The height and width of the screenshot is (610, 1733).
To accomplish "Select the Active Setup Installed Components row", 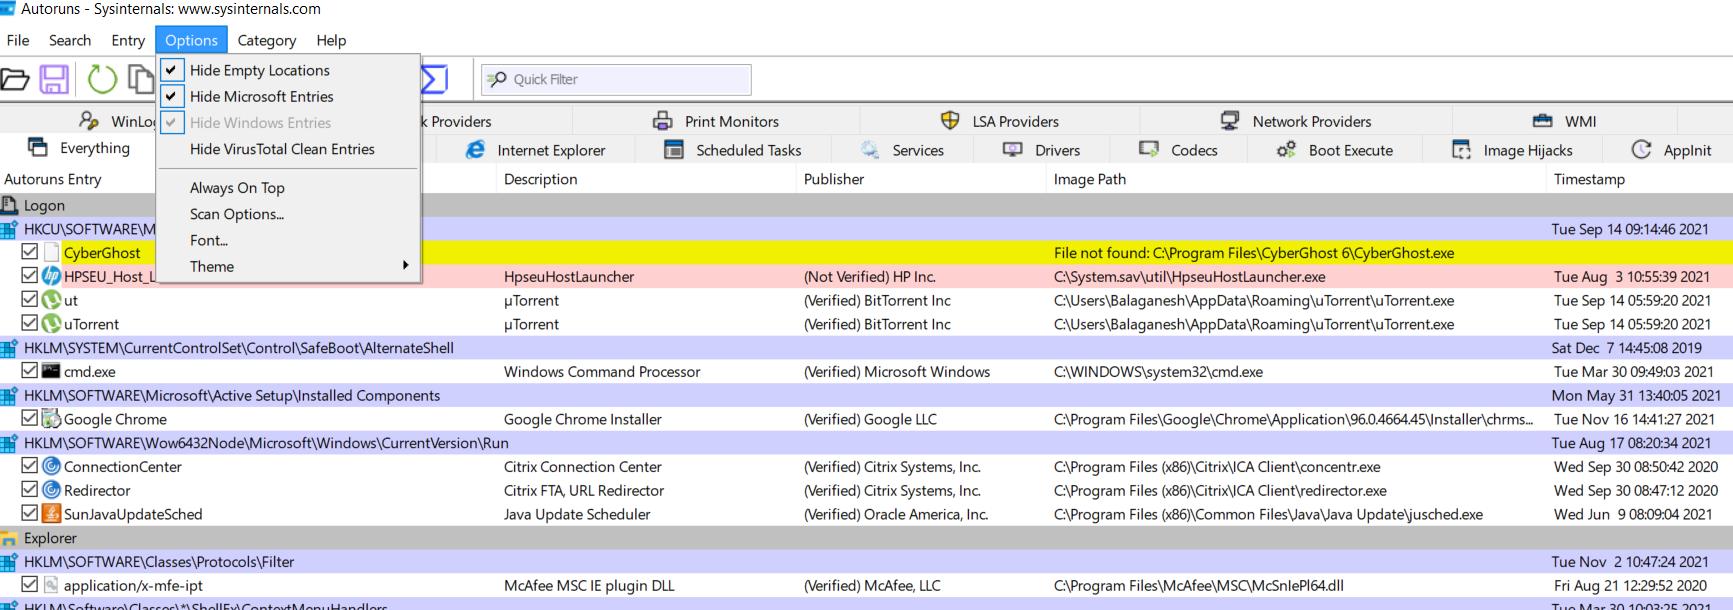I will pos(866,395).
